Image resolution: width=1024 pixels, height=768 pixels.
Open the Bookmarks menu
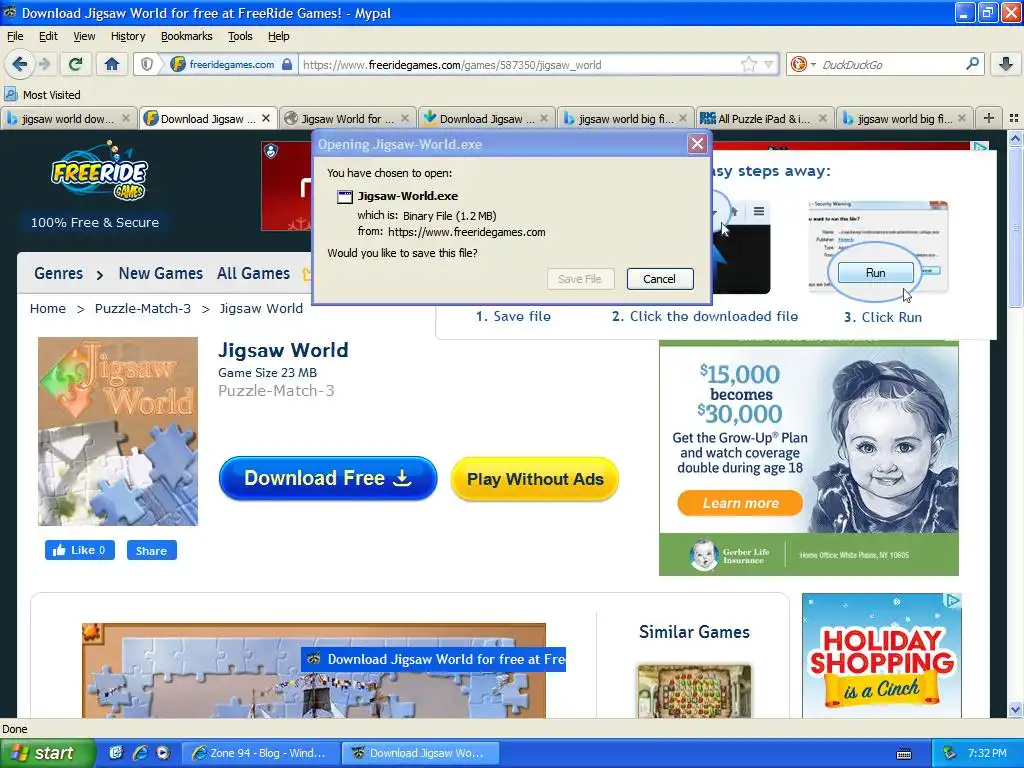click(187, 36)
